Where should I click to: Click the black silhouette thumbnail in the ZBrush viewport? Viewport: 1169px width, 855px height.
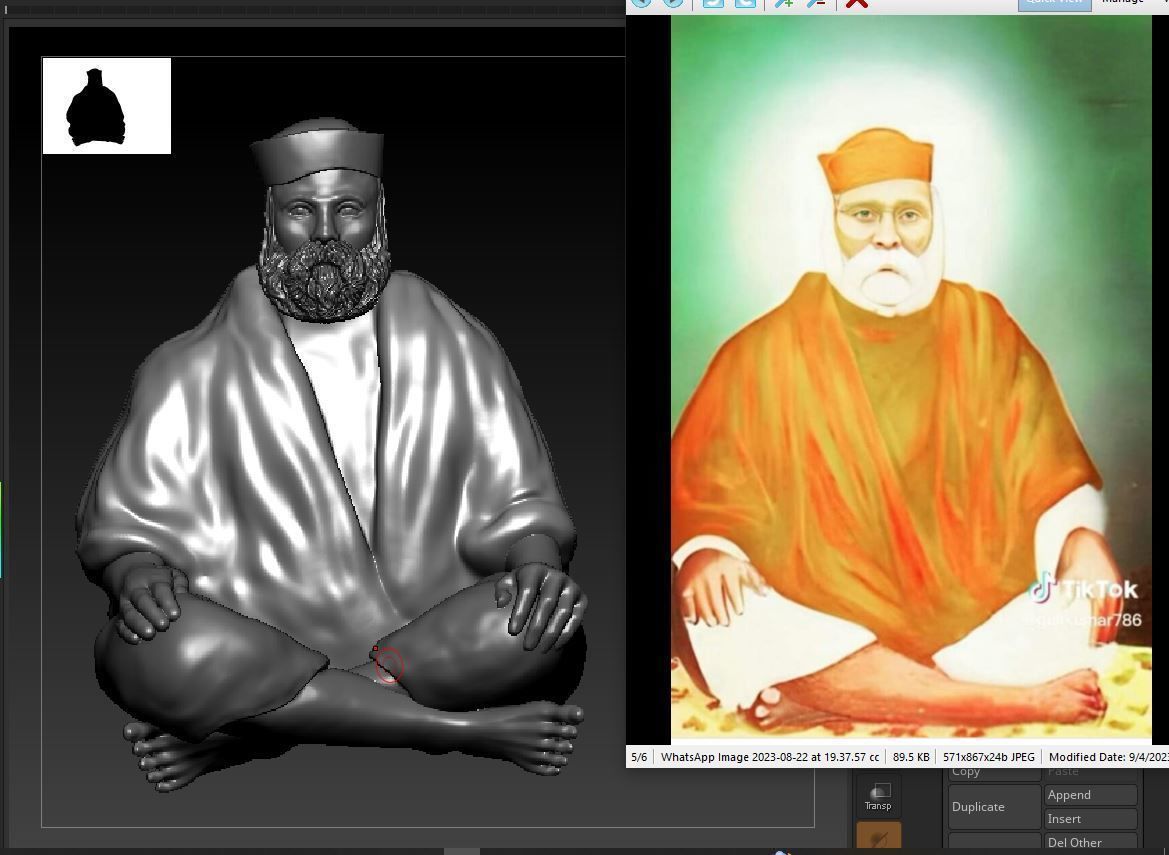[107, 106]
